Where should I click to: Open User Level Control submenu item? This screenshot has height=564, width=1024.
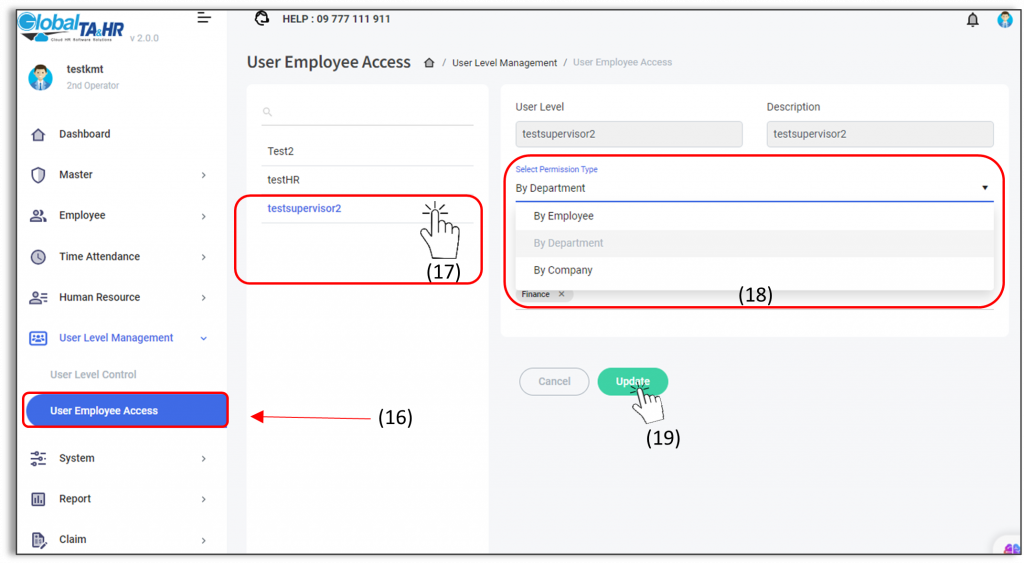(x=93, y=375)
